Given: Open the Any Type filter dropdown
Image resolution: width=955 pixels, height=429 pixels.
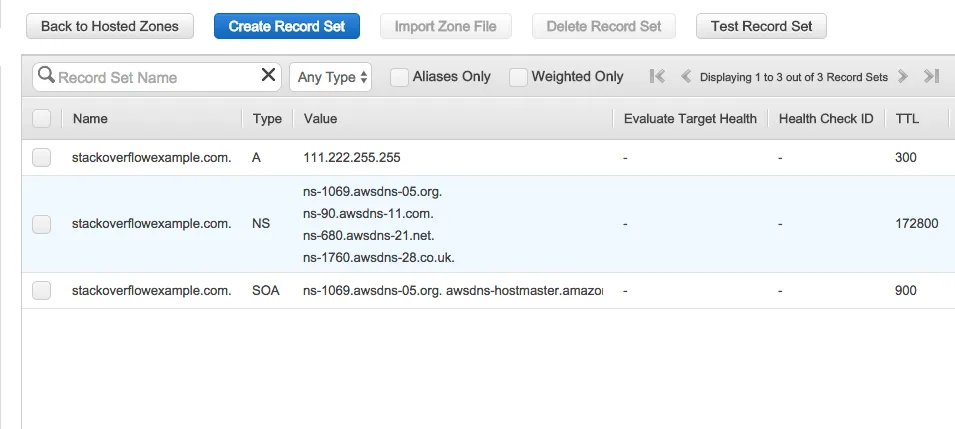Looking at the screenshot, I should pyautogui.click(x=331, y=77).
